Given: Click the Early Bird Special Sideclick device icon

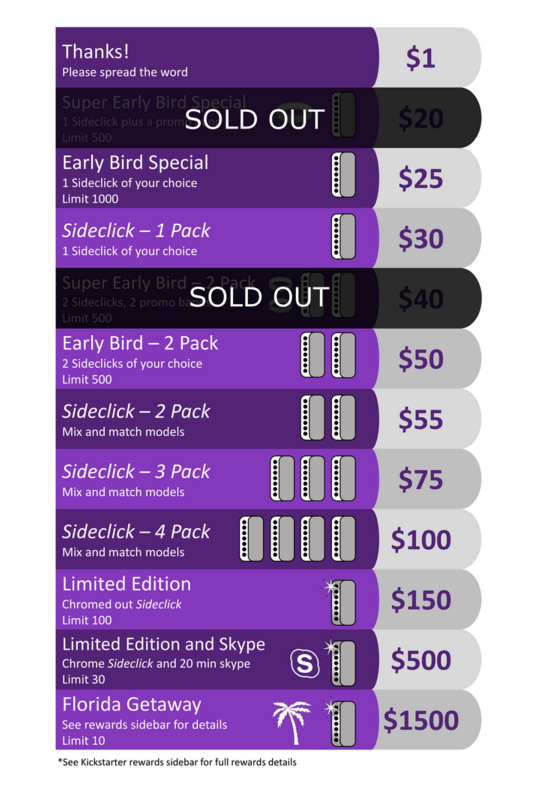Looking at the screenshot, I should coord(344,175).
